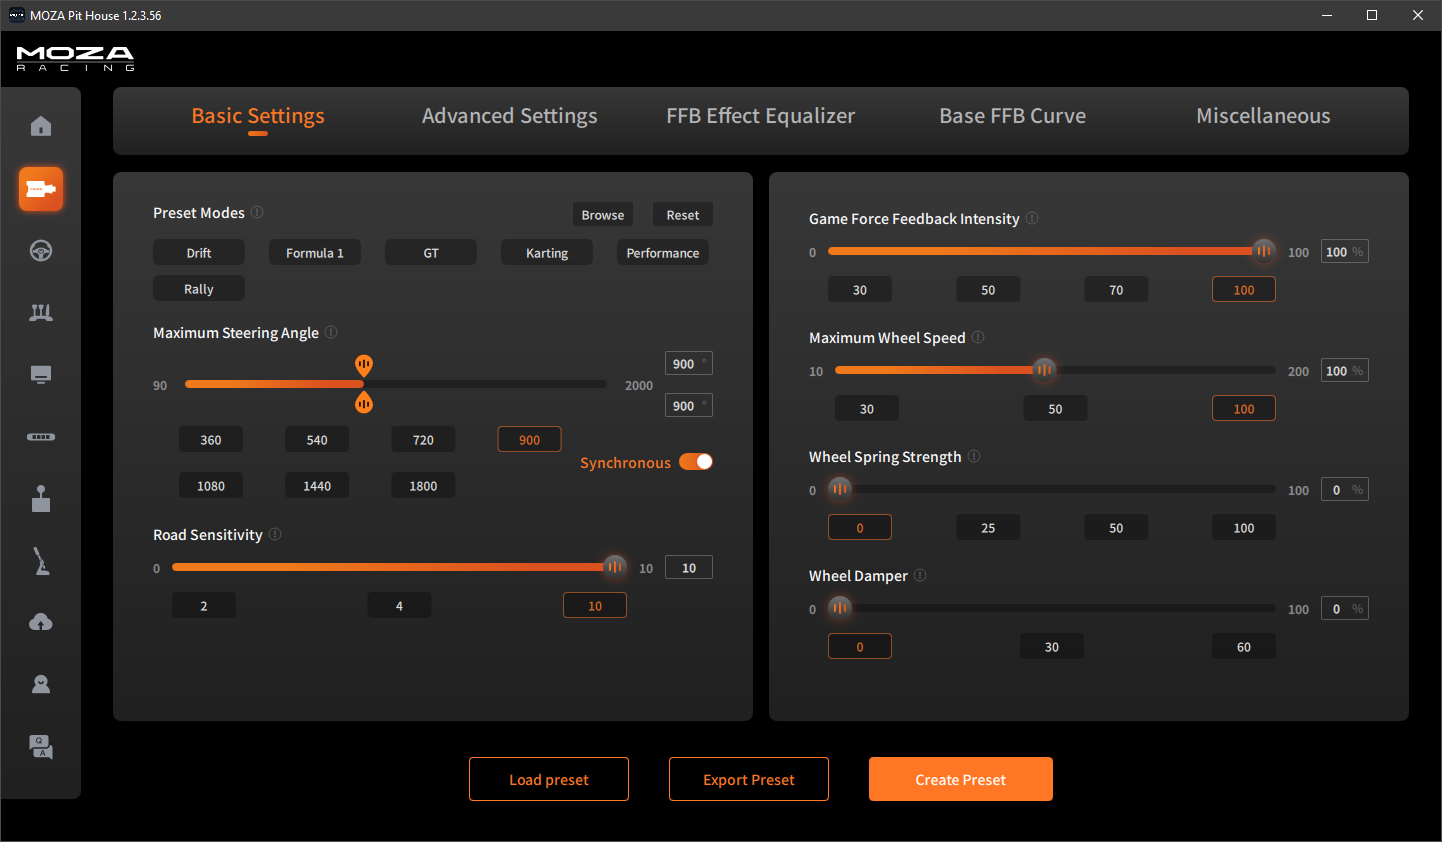This screenshot has width=1442, height=842.
Task: Click the Reset preset button
Action: (683, 215)
